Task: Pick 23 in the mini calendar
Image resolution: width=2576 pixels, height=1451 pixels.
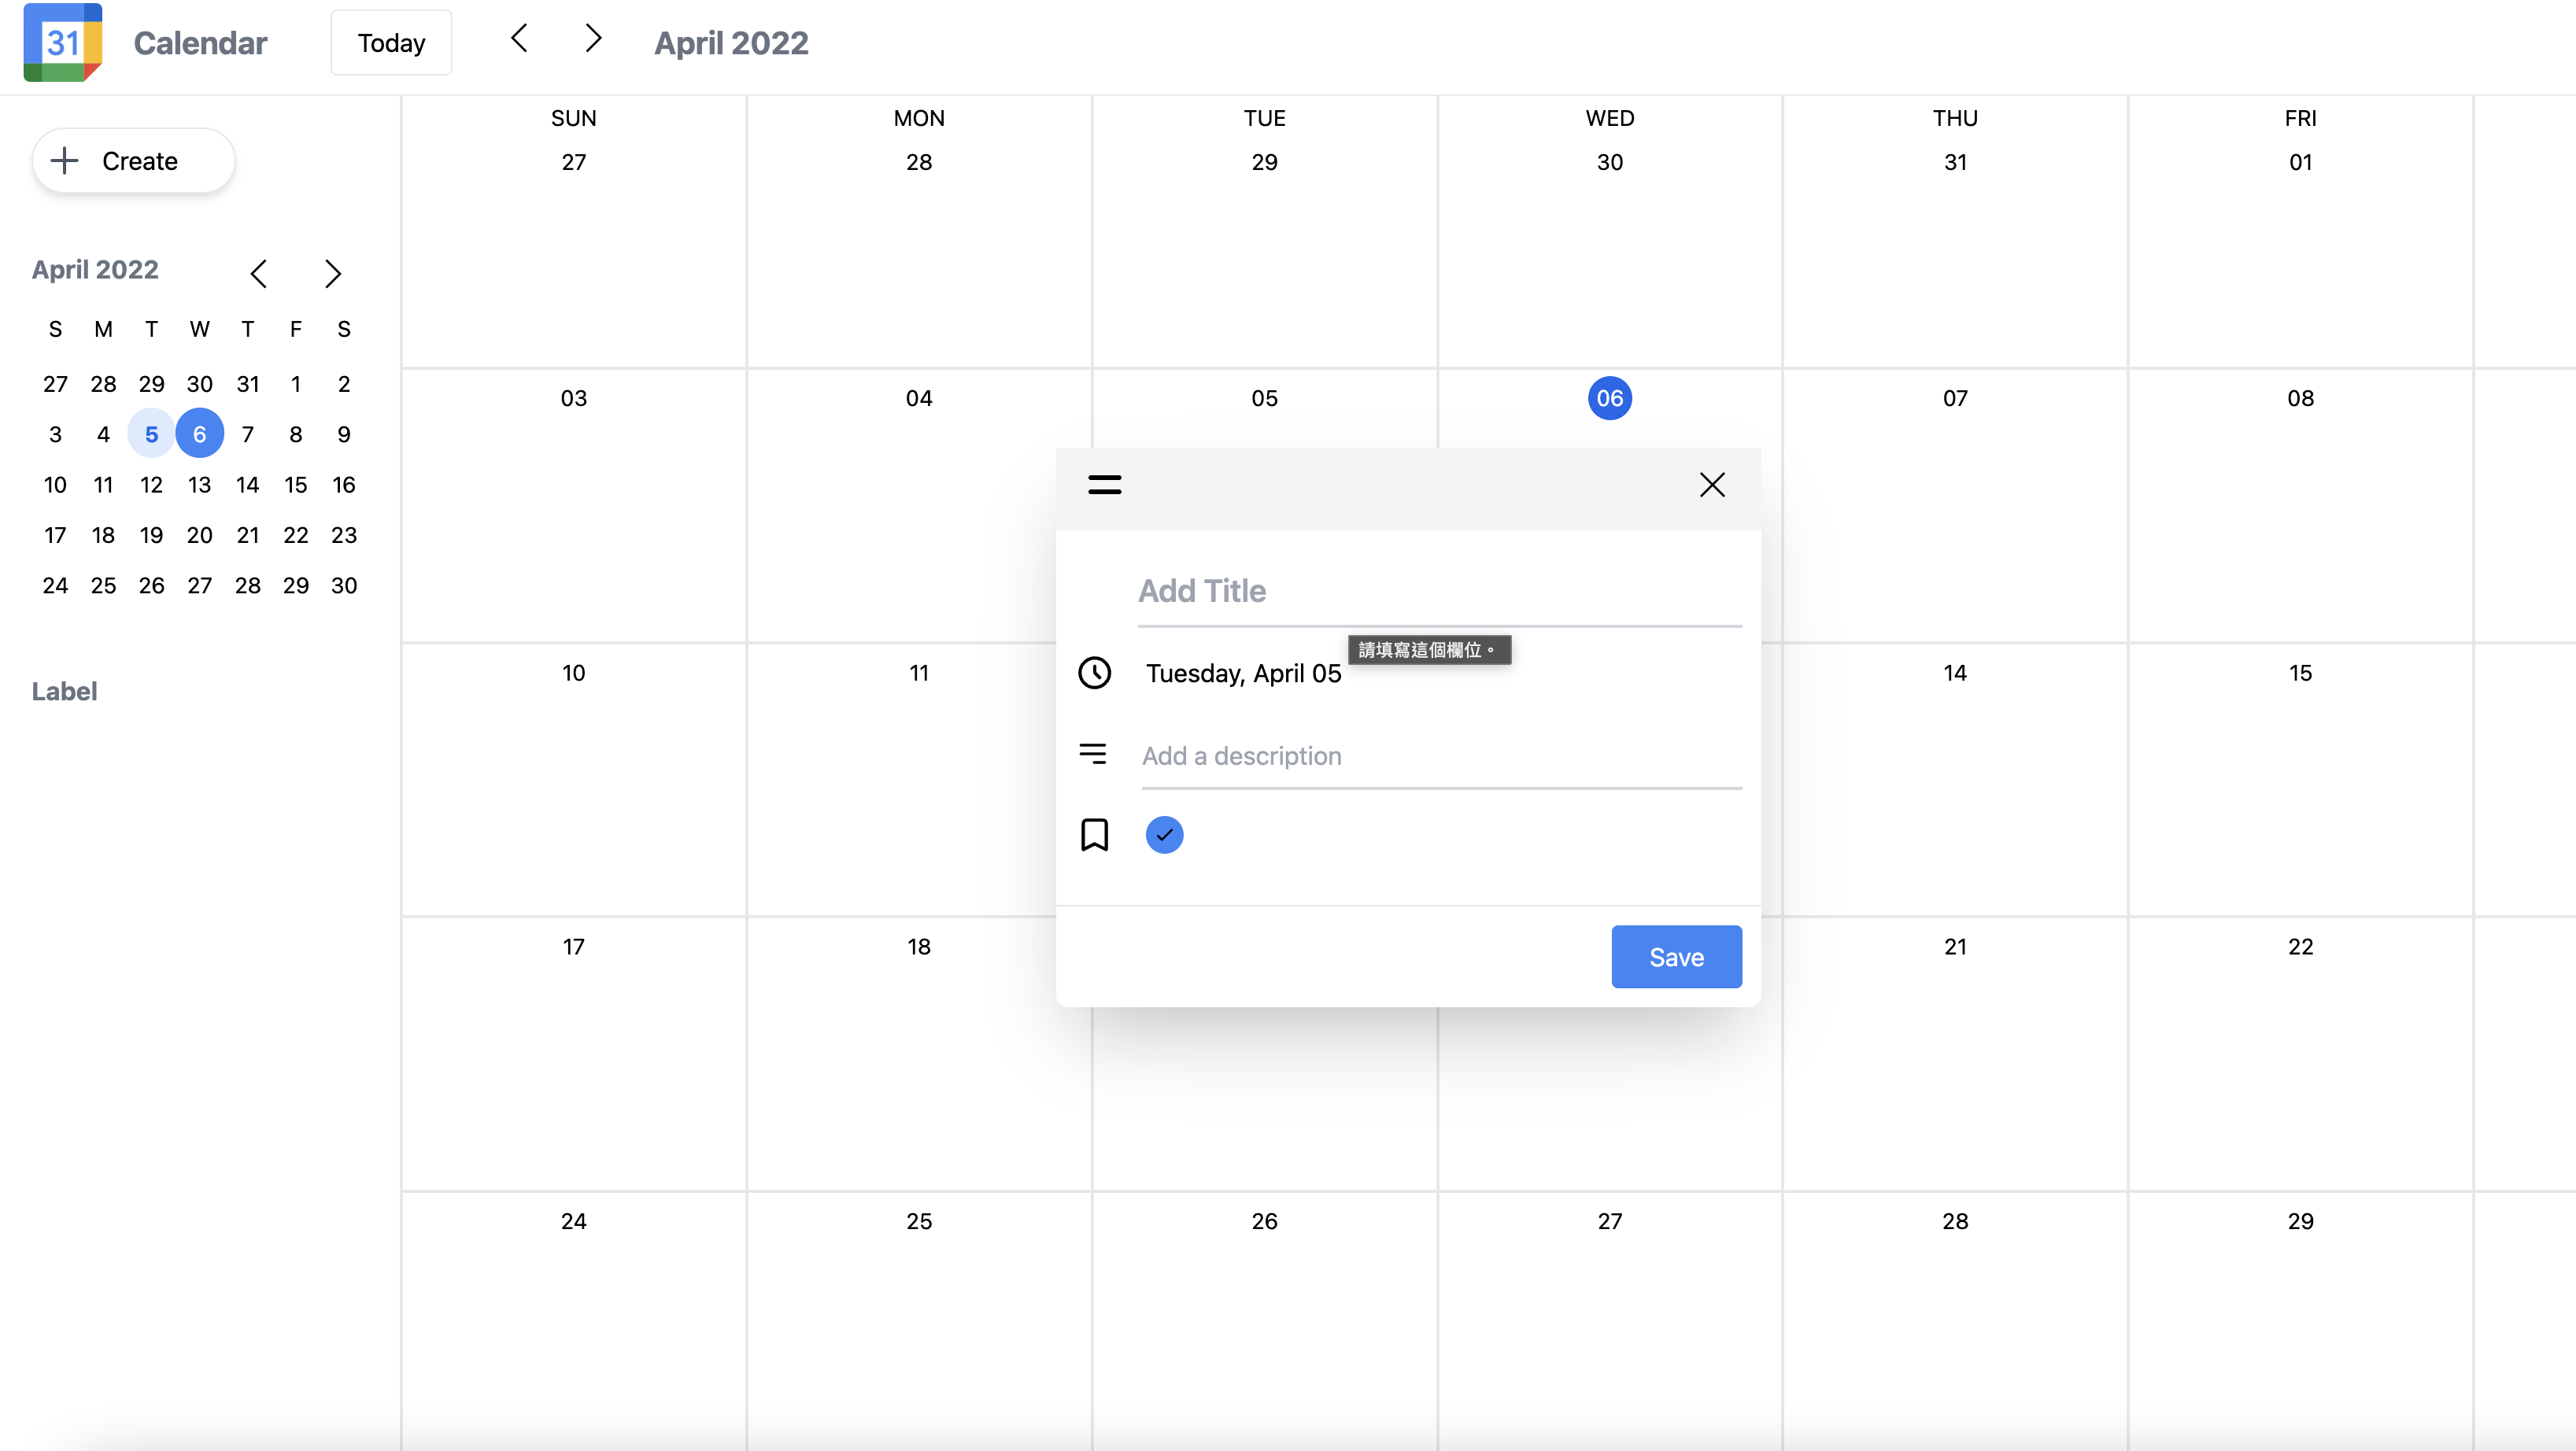Action: tap(343, 535)
